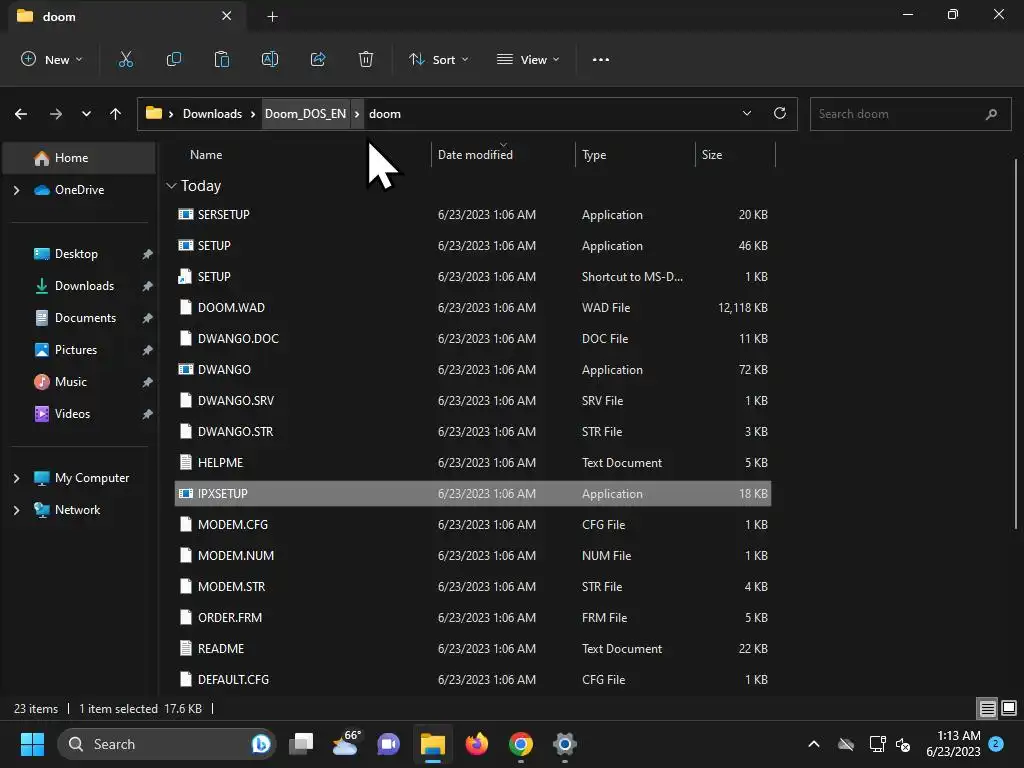Go forward with the right arrow
The height and width of the screenshot is (768, 1024).
56,114
